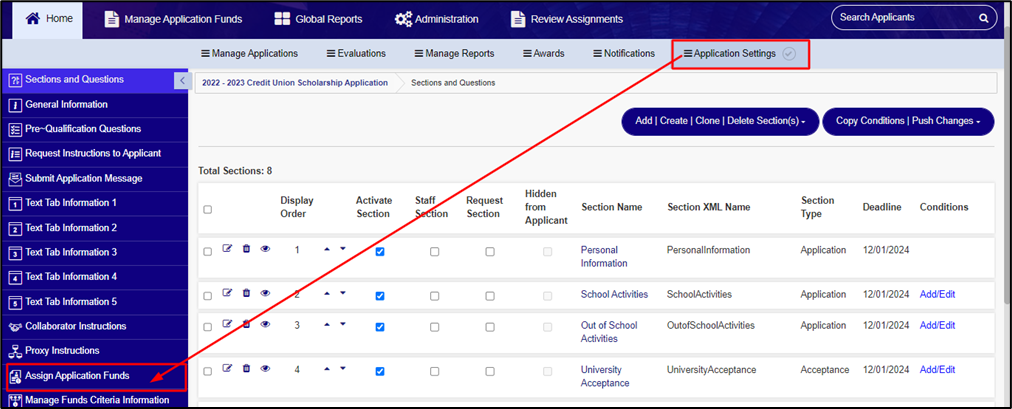Open the School Activities section link

click(x=614, y=294)
